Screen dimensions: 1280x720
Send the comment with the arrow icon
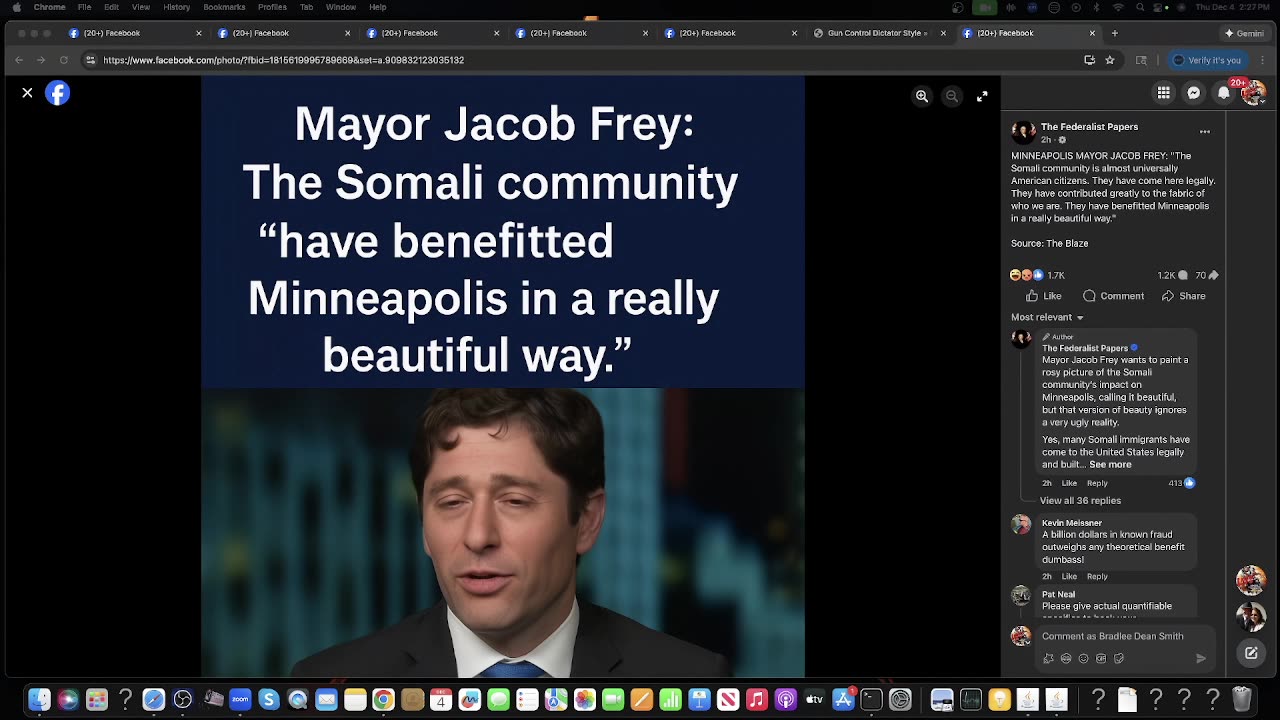[x=1201, y=659]
